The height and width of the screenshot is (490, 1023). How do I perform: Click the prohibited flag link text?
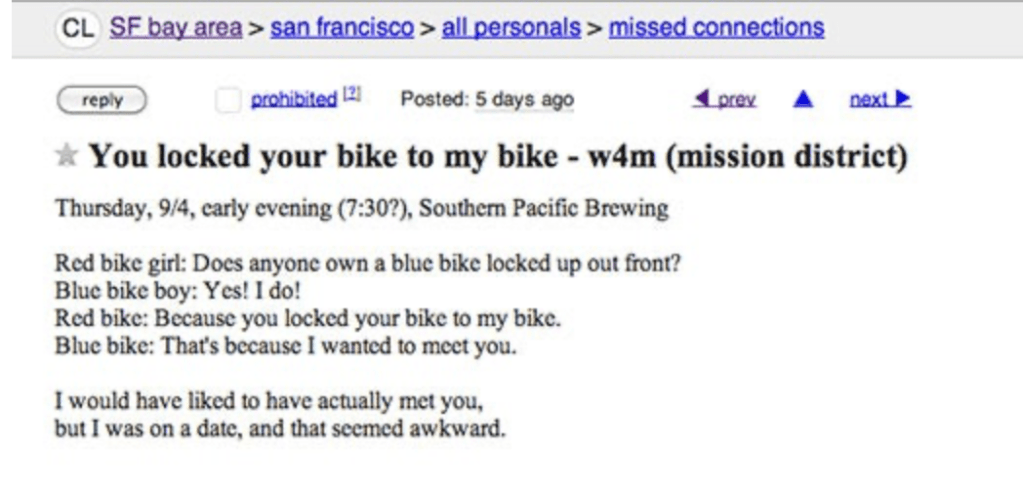pos(292,100)
